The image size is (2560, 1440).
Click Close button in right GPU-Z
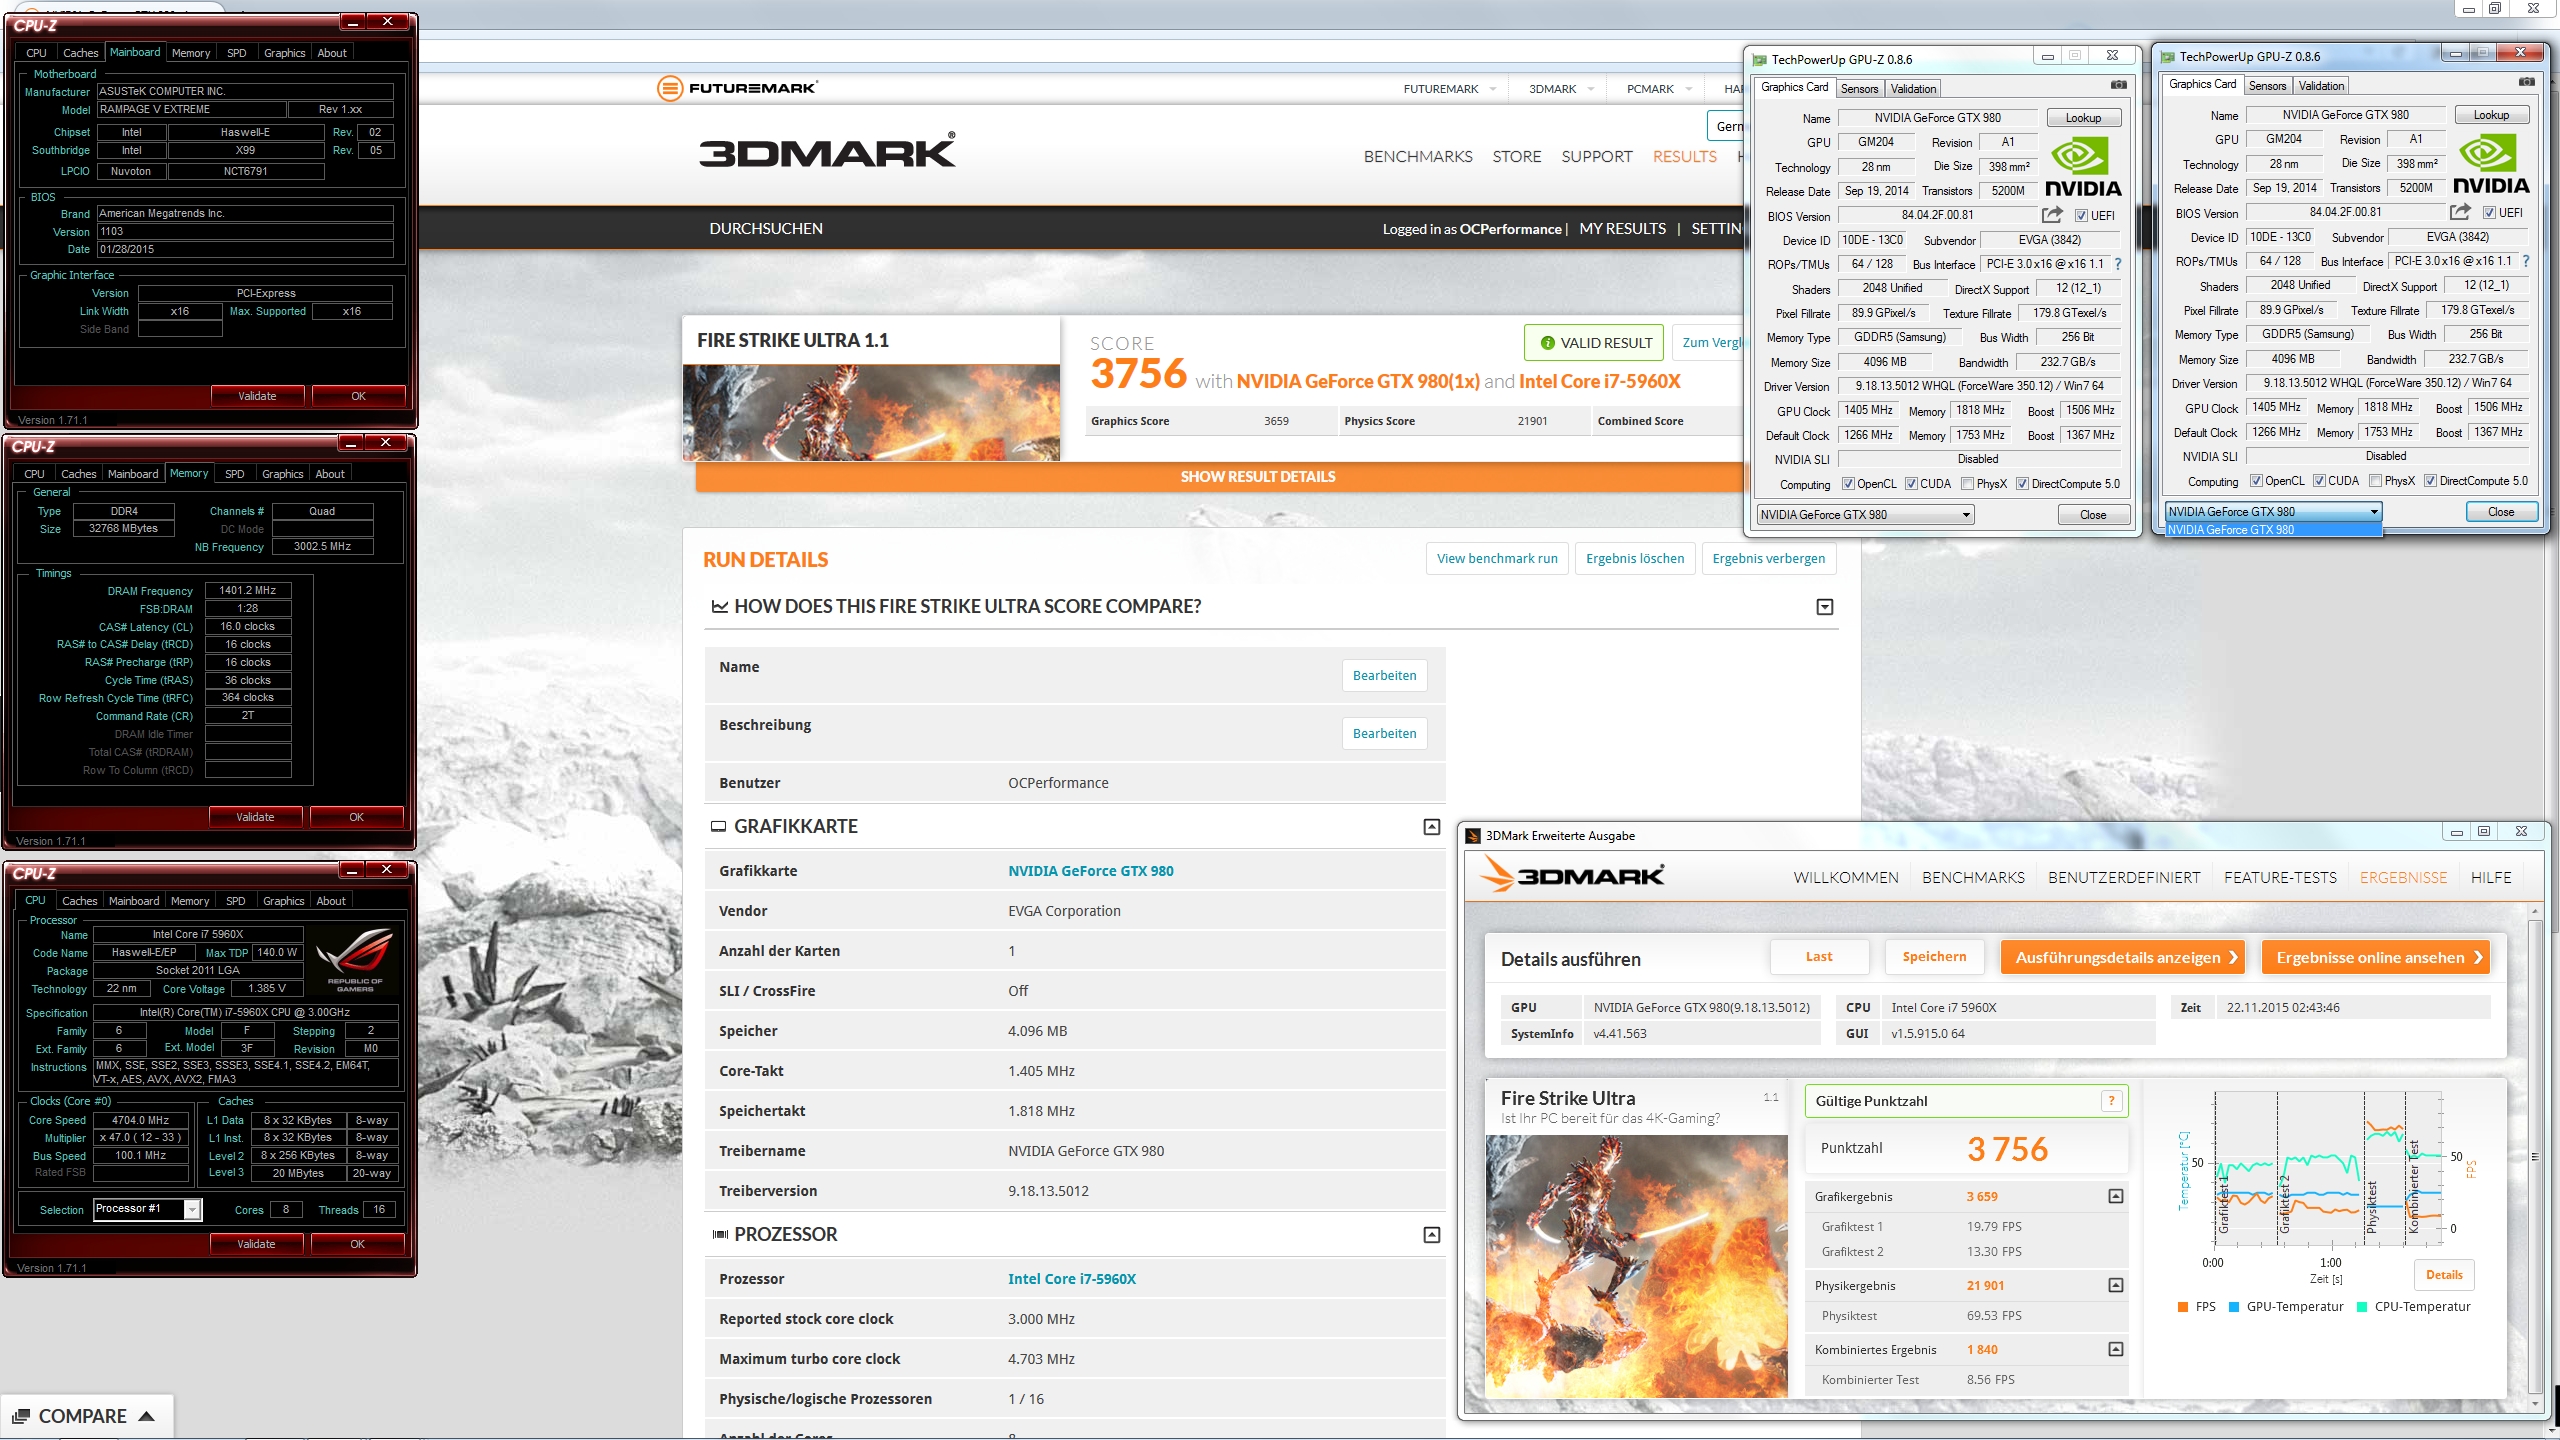pos(2501,512)
